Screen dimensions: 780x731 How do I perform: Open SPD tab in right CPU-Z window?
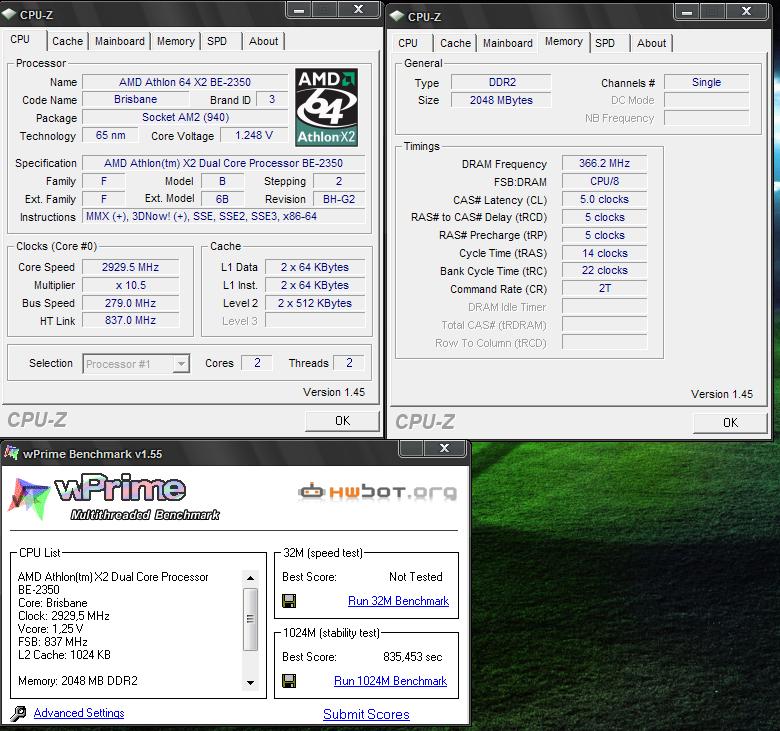point(605,43)
